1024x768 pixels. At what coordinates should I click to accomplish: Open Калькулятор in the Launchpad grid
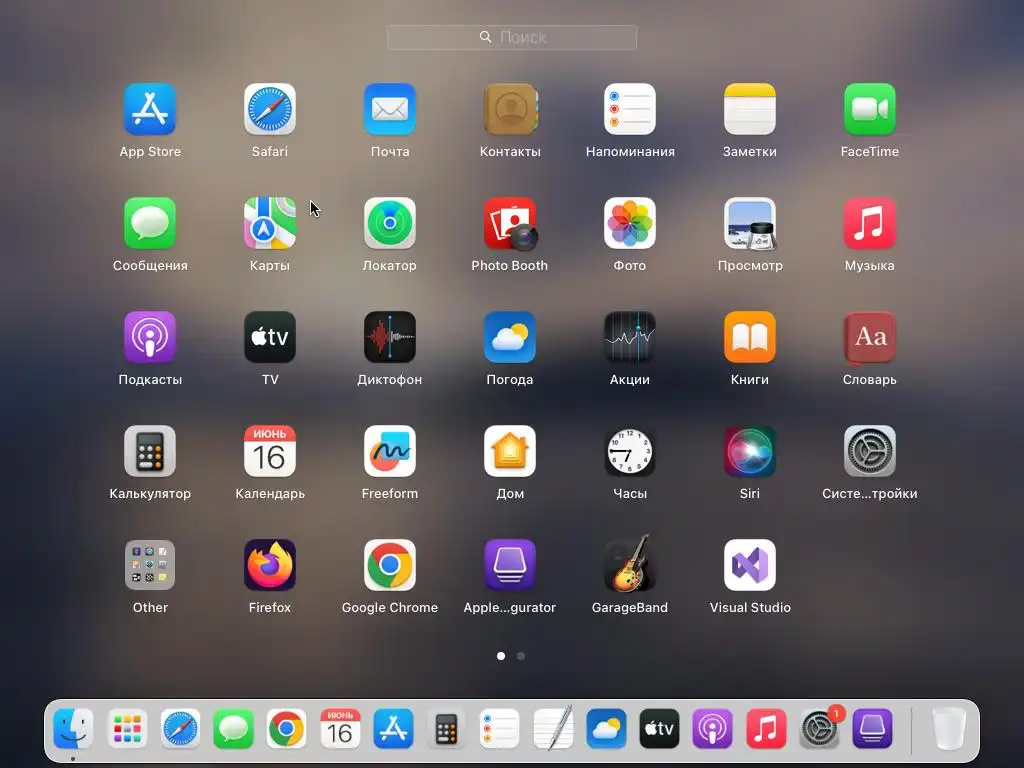[150, 451]
